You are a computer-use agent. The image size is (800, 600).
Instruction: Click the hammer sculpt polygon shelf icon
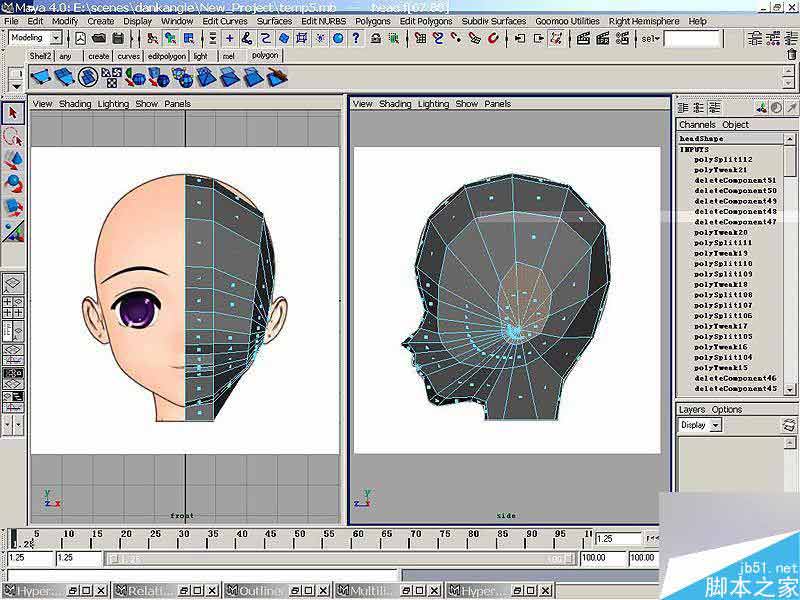tap(277, 78)
